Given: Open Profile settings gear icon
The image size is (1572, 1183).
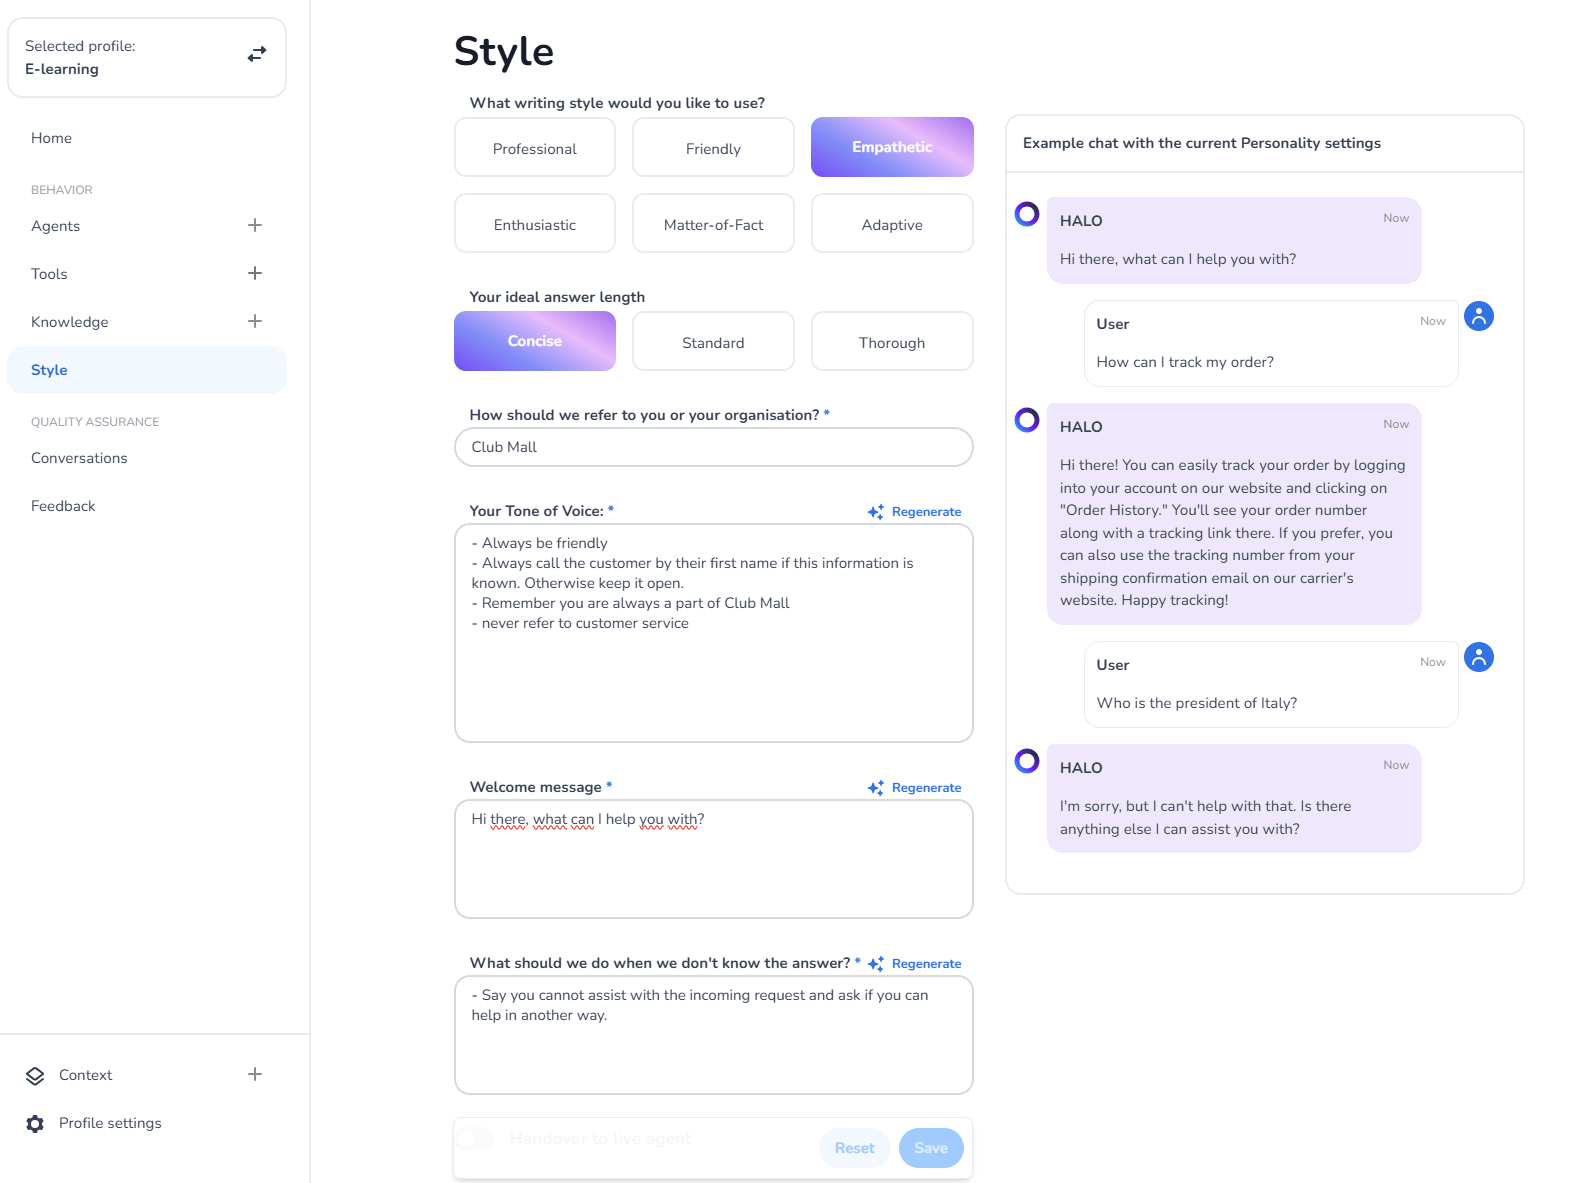Looking at the screenshot, I should tap(35, 1124).
